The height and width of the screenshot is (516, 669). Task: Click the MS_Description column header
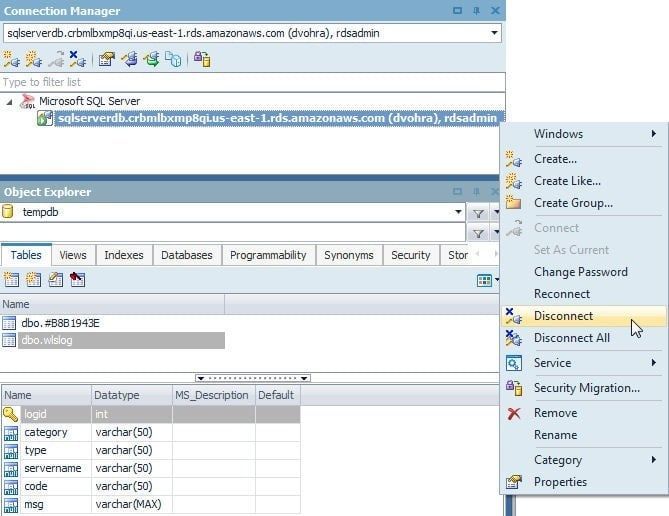[214, 395]
